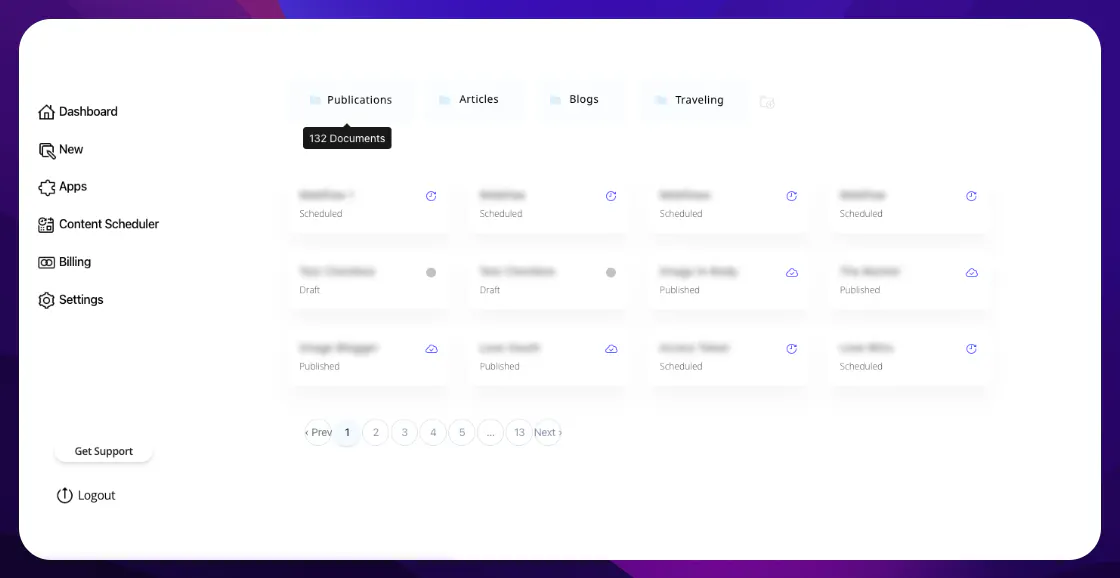Click the ellipsis pagination button
The width and height of the screenshot is (1120, 578).
coord(491,432)
